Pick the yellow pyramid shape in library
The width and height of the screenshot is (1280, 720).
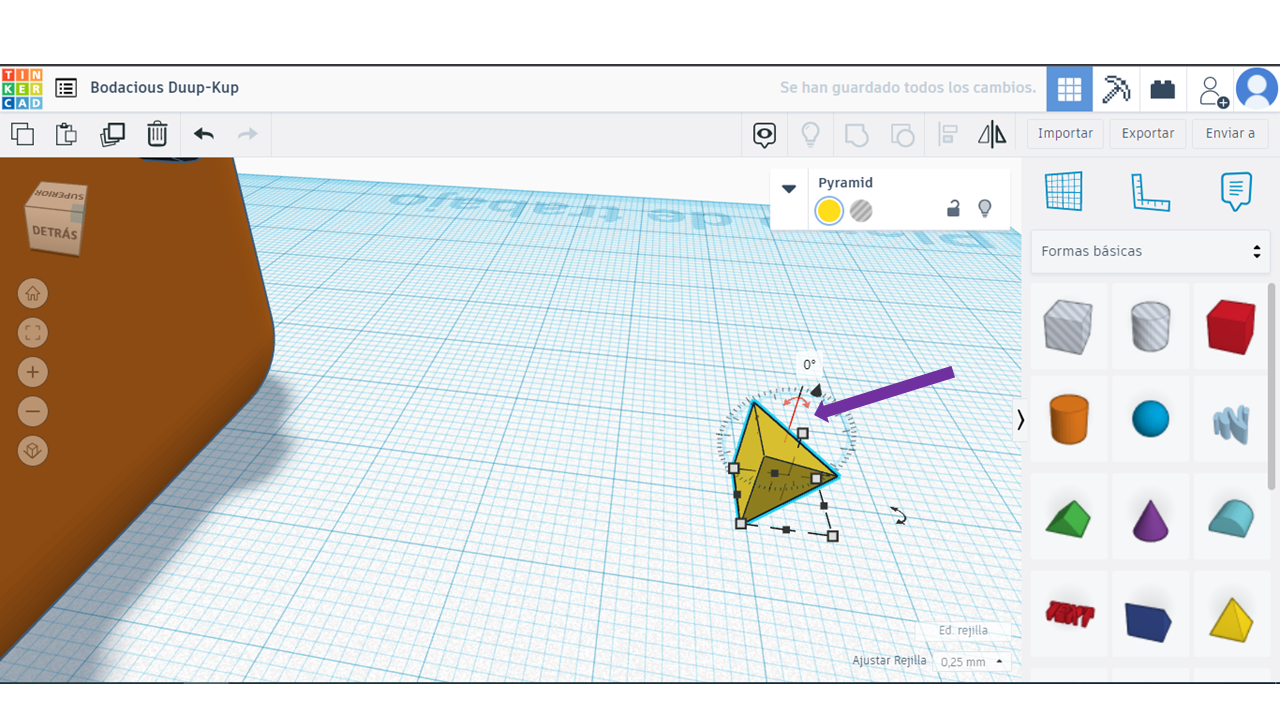[1231, 618]
